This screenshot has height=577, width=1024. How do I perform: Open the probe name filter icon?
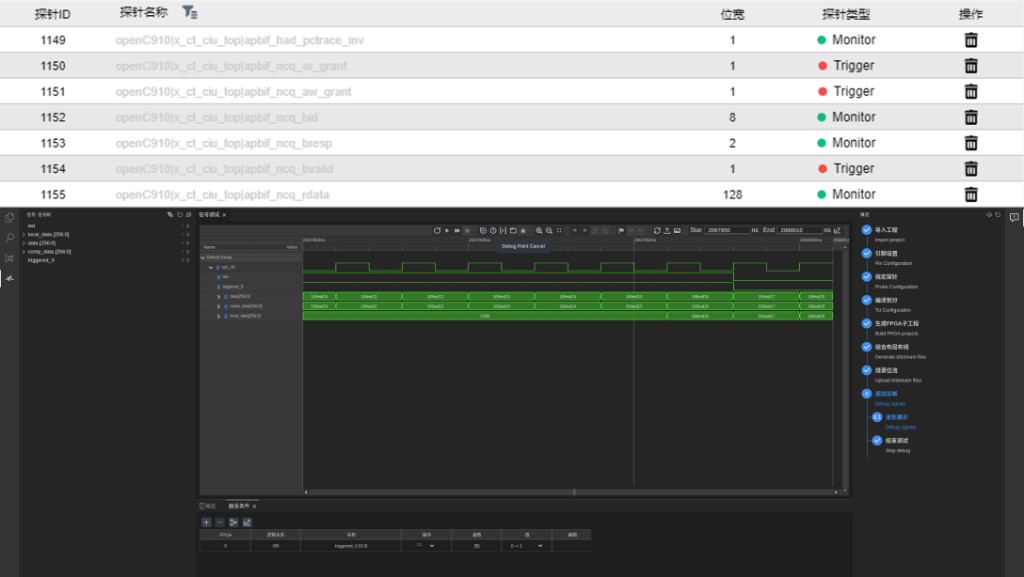(189, 12)
